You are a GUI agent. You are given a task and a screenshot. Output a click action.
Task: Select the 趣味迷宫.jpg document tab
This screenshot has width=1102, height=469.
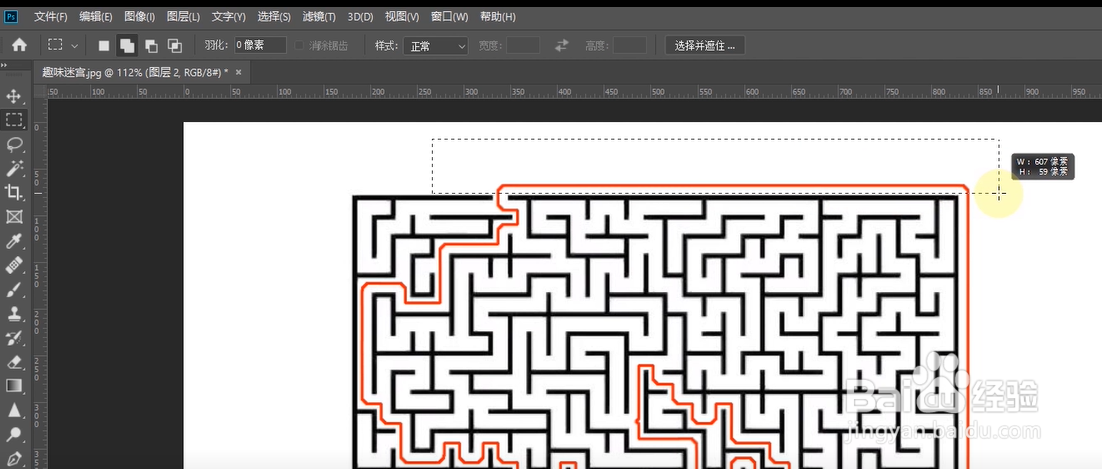[x=135, y=72]
